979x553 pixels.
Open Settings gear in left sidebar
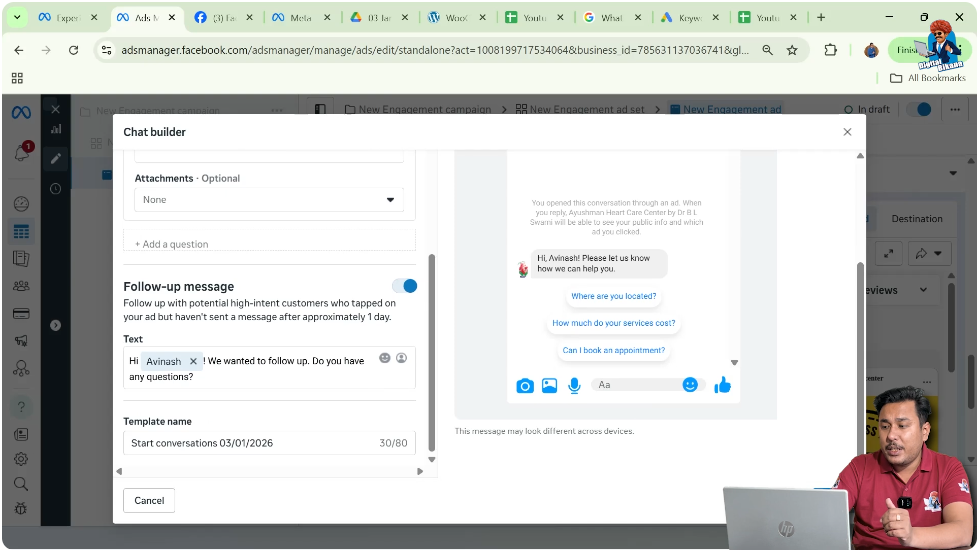tap(21, 459)
